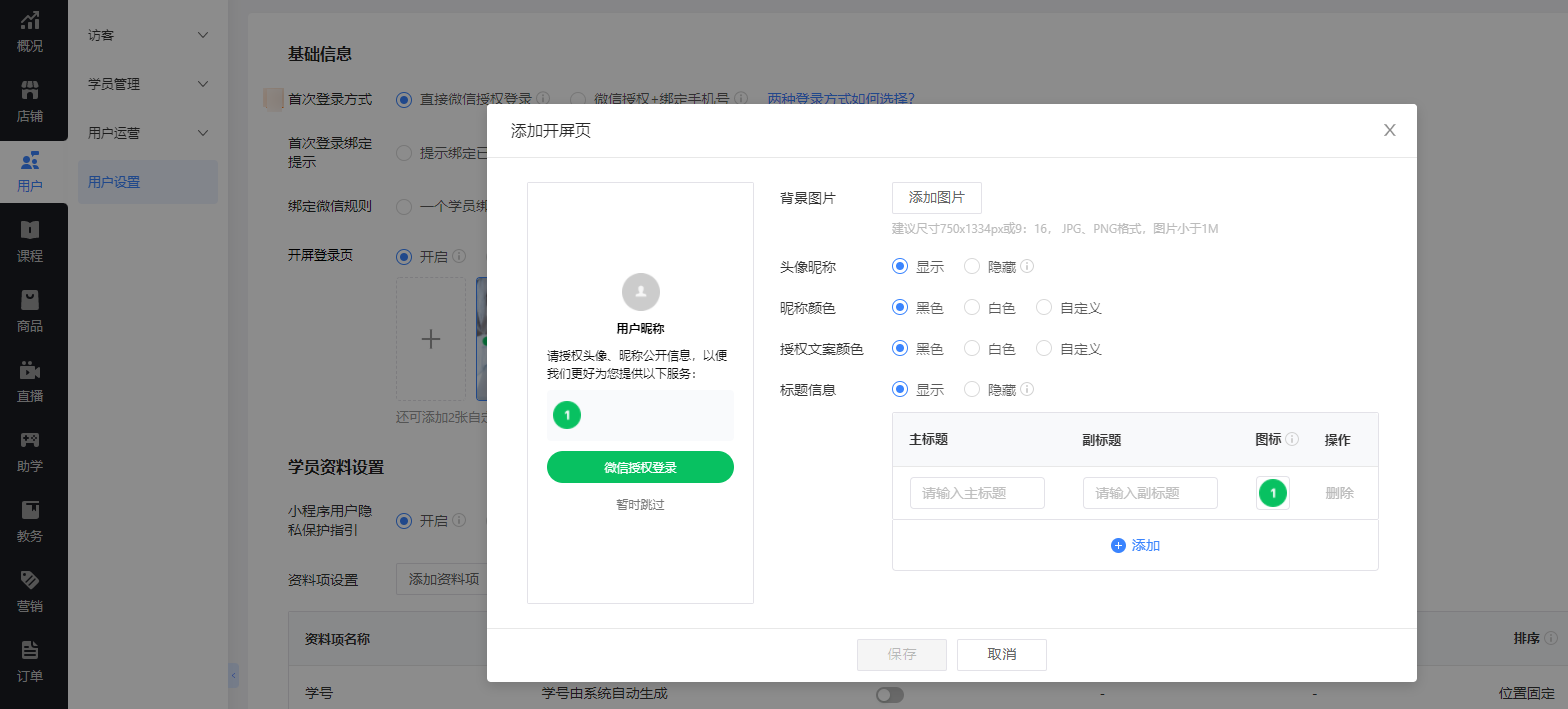
Task: Choose 自定义 for 授权文案颜色
Action: tap(1045, 349)
